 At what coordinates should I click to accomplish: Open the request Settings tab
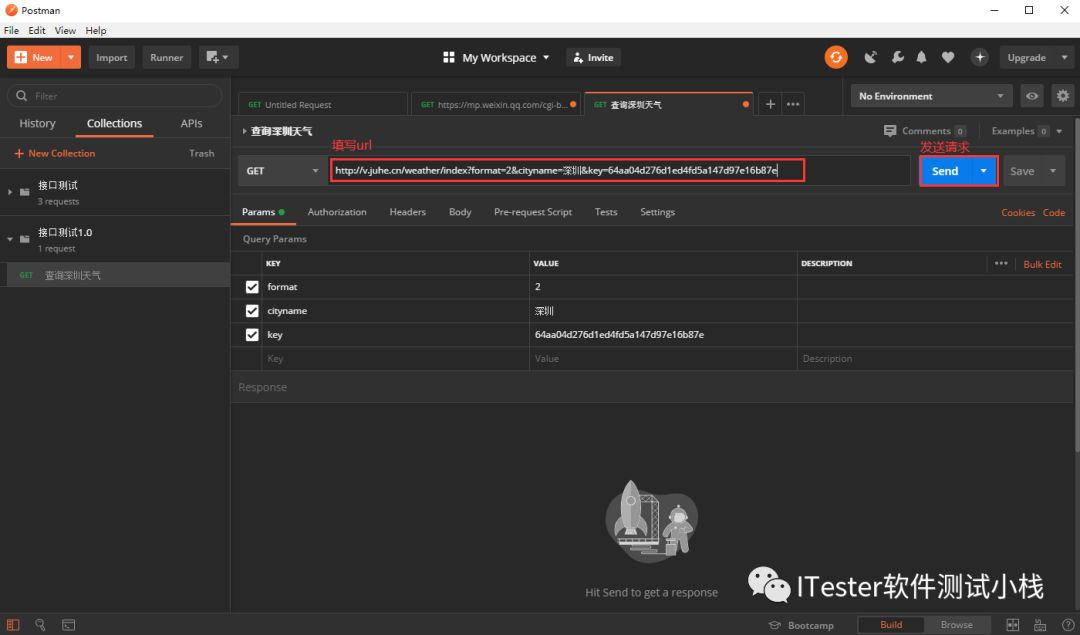coord(658,212)
